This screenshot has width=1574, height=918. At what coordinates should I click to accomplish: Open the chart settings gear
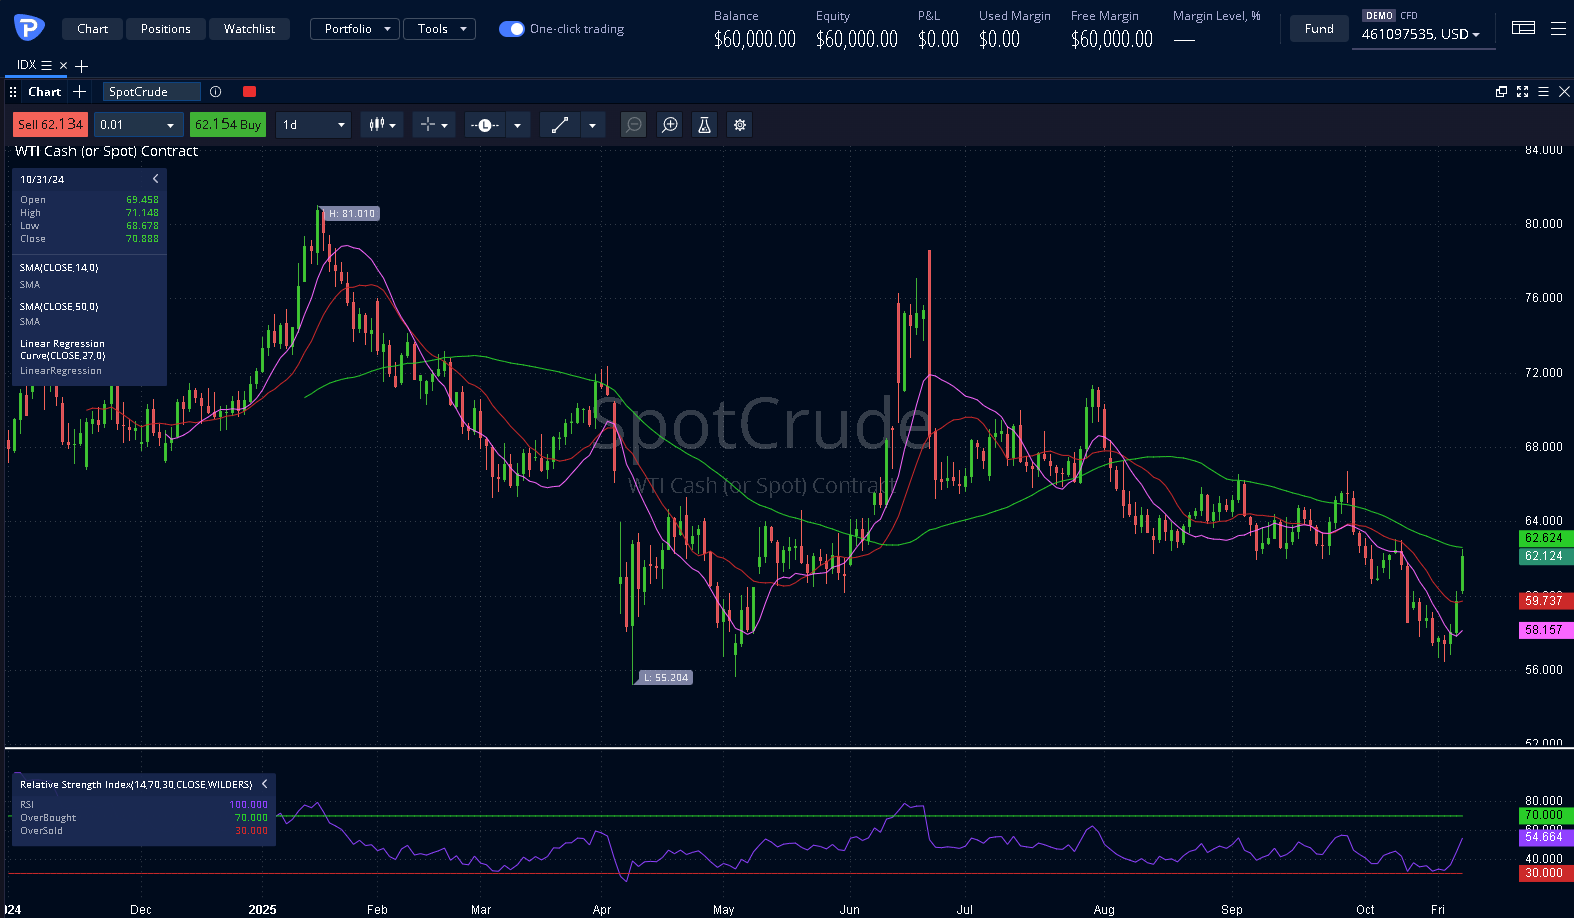pyautogui.click(x=740, y=125)
